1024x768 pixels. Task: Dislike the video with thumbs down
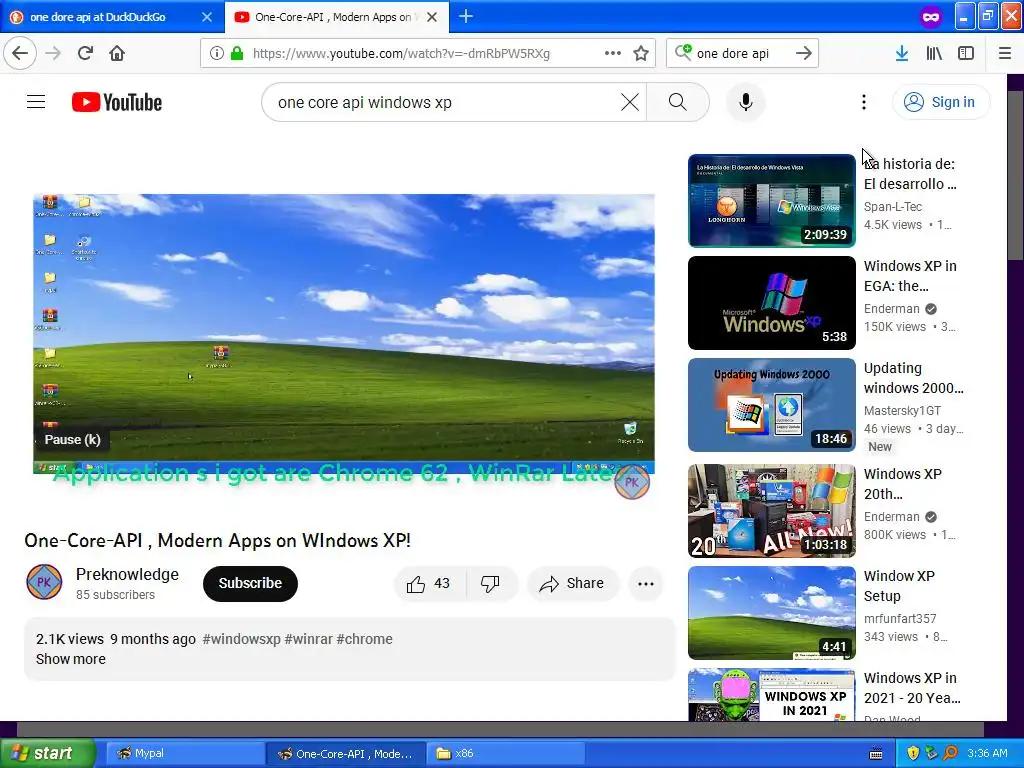(491, 584)
